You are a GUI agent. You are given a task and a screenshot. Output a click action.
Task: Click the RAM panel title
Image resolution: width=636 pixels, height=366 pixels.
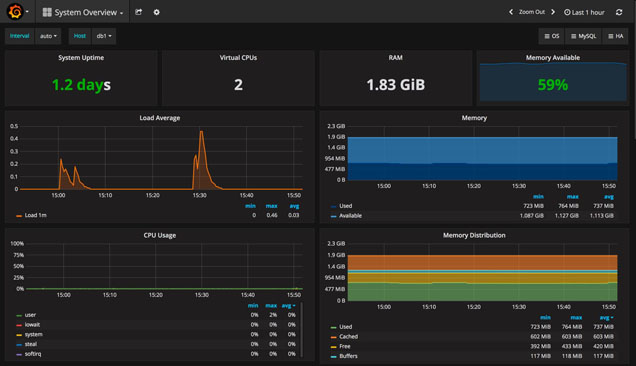395,58
